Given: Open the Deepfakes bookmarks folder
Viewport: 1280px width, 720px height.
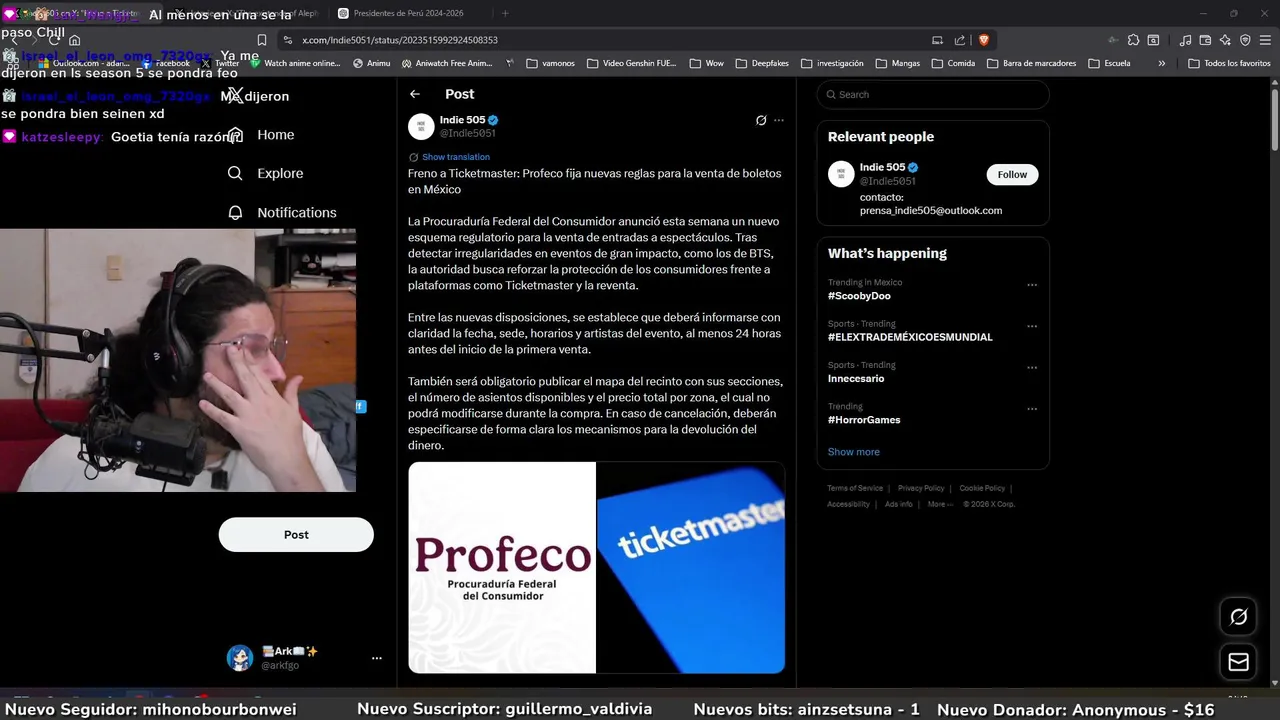Looking at the screenshot, I should [x=762, y=63].
